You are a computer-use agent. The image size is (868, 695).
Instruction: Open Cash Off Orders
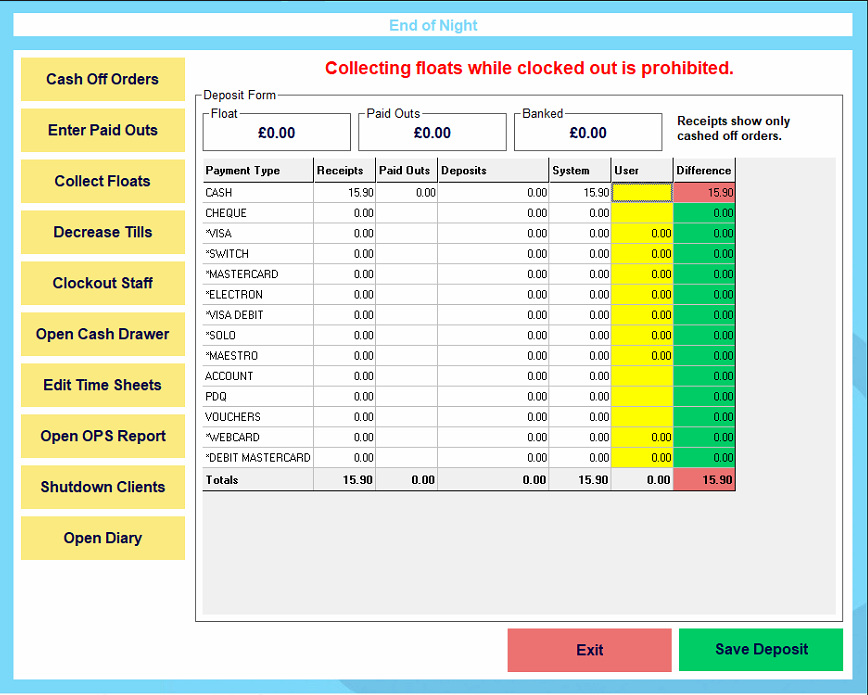pyautogui.click(x=102, y=79)
